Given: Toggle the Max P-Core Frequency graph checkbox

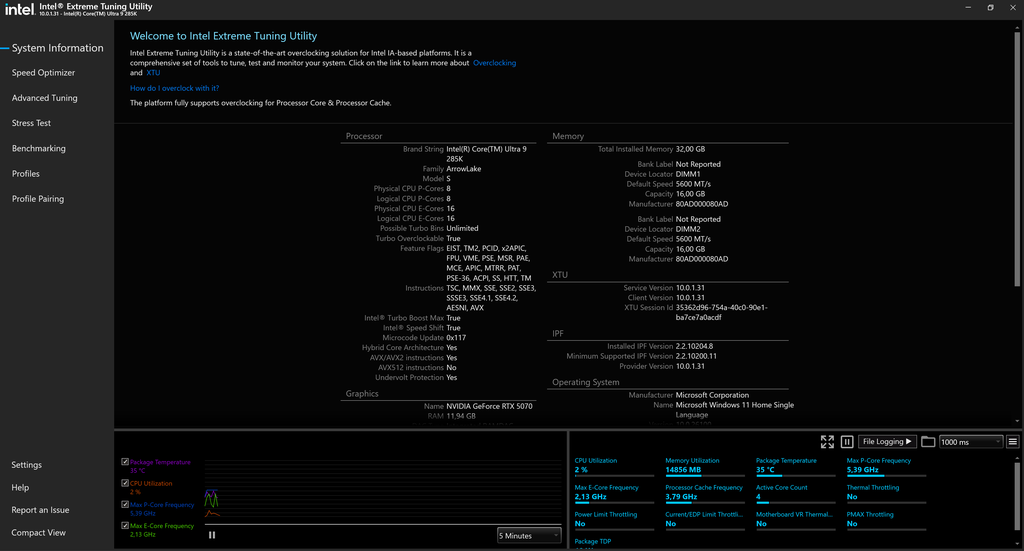Looking at the screenshot, I should point(125,504).
